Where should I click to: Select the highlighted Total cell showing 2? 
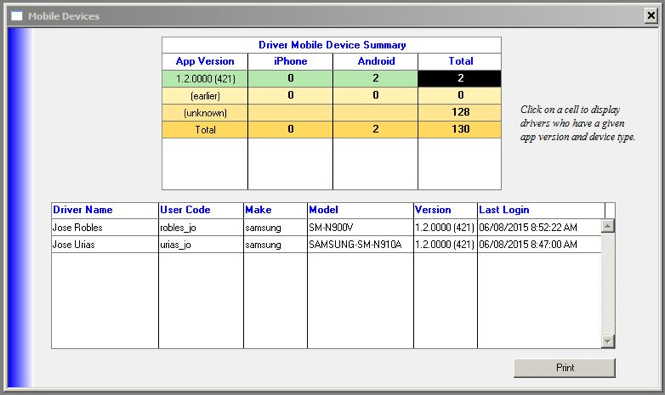[460, 79]
